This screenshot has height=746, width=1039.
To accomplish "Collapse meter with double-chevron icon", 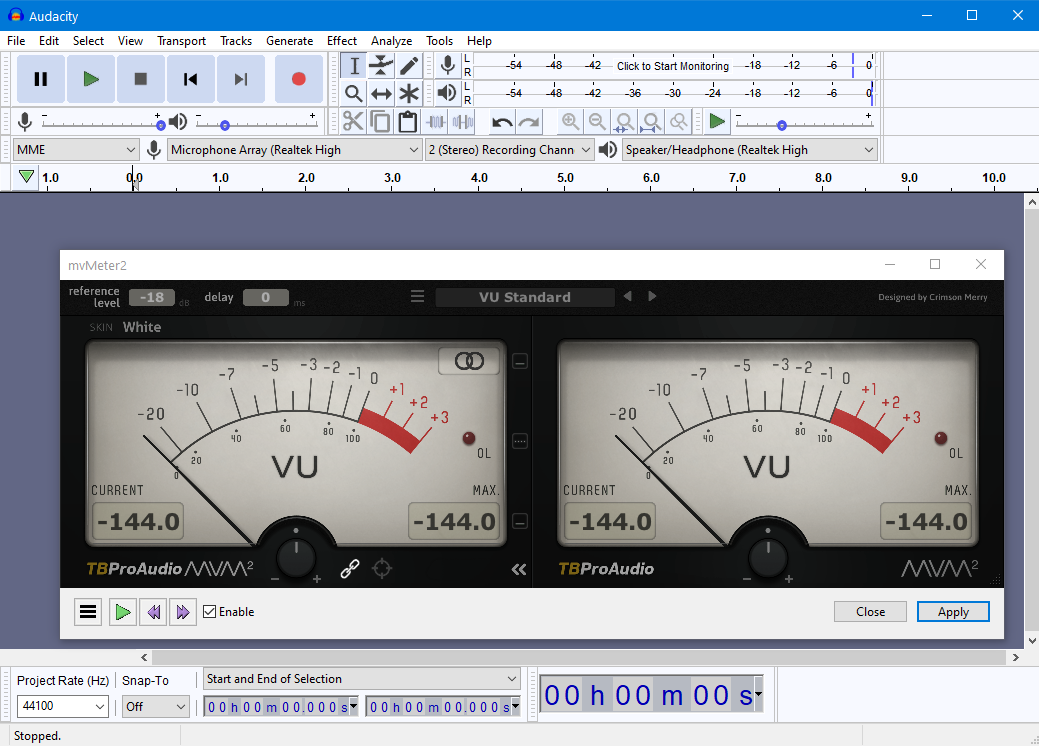I will (x=519, y=569).
